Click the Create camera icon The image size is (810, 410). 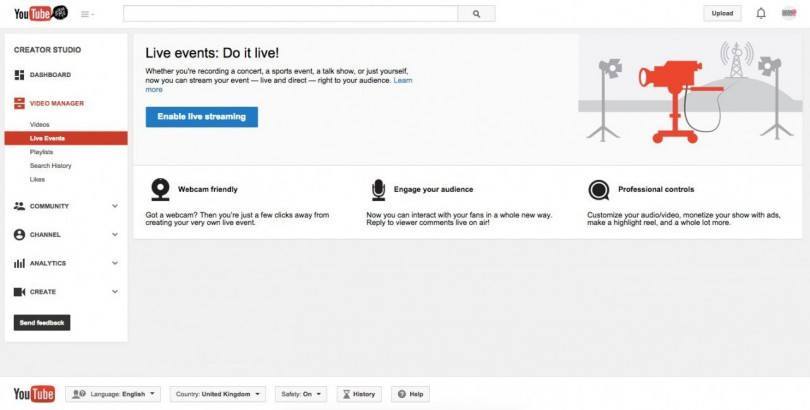click(19, 292)
